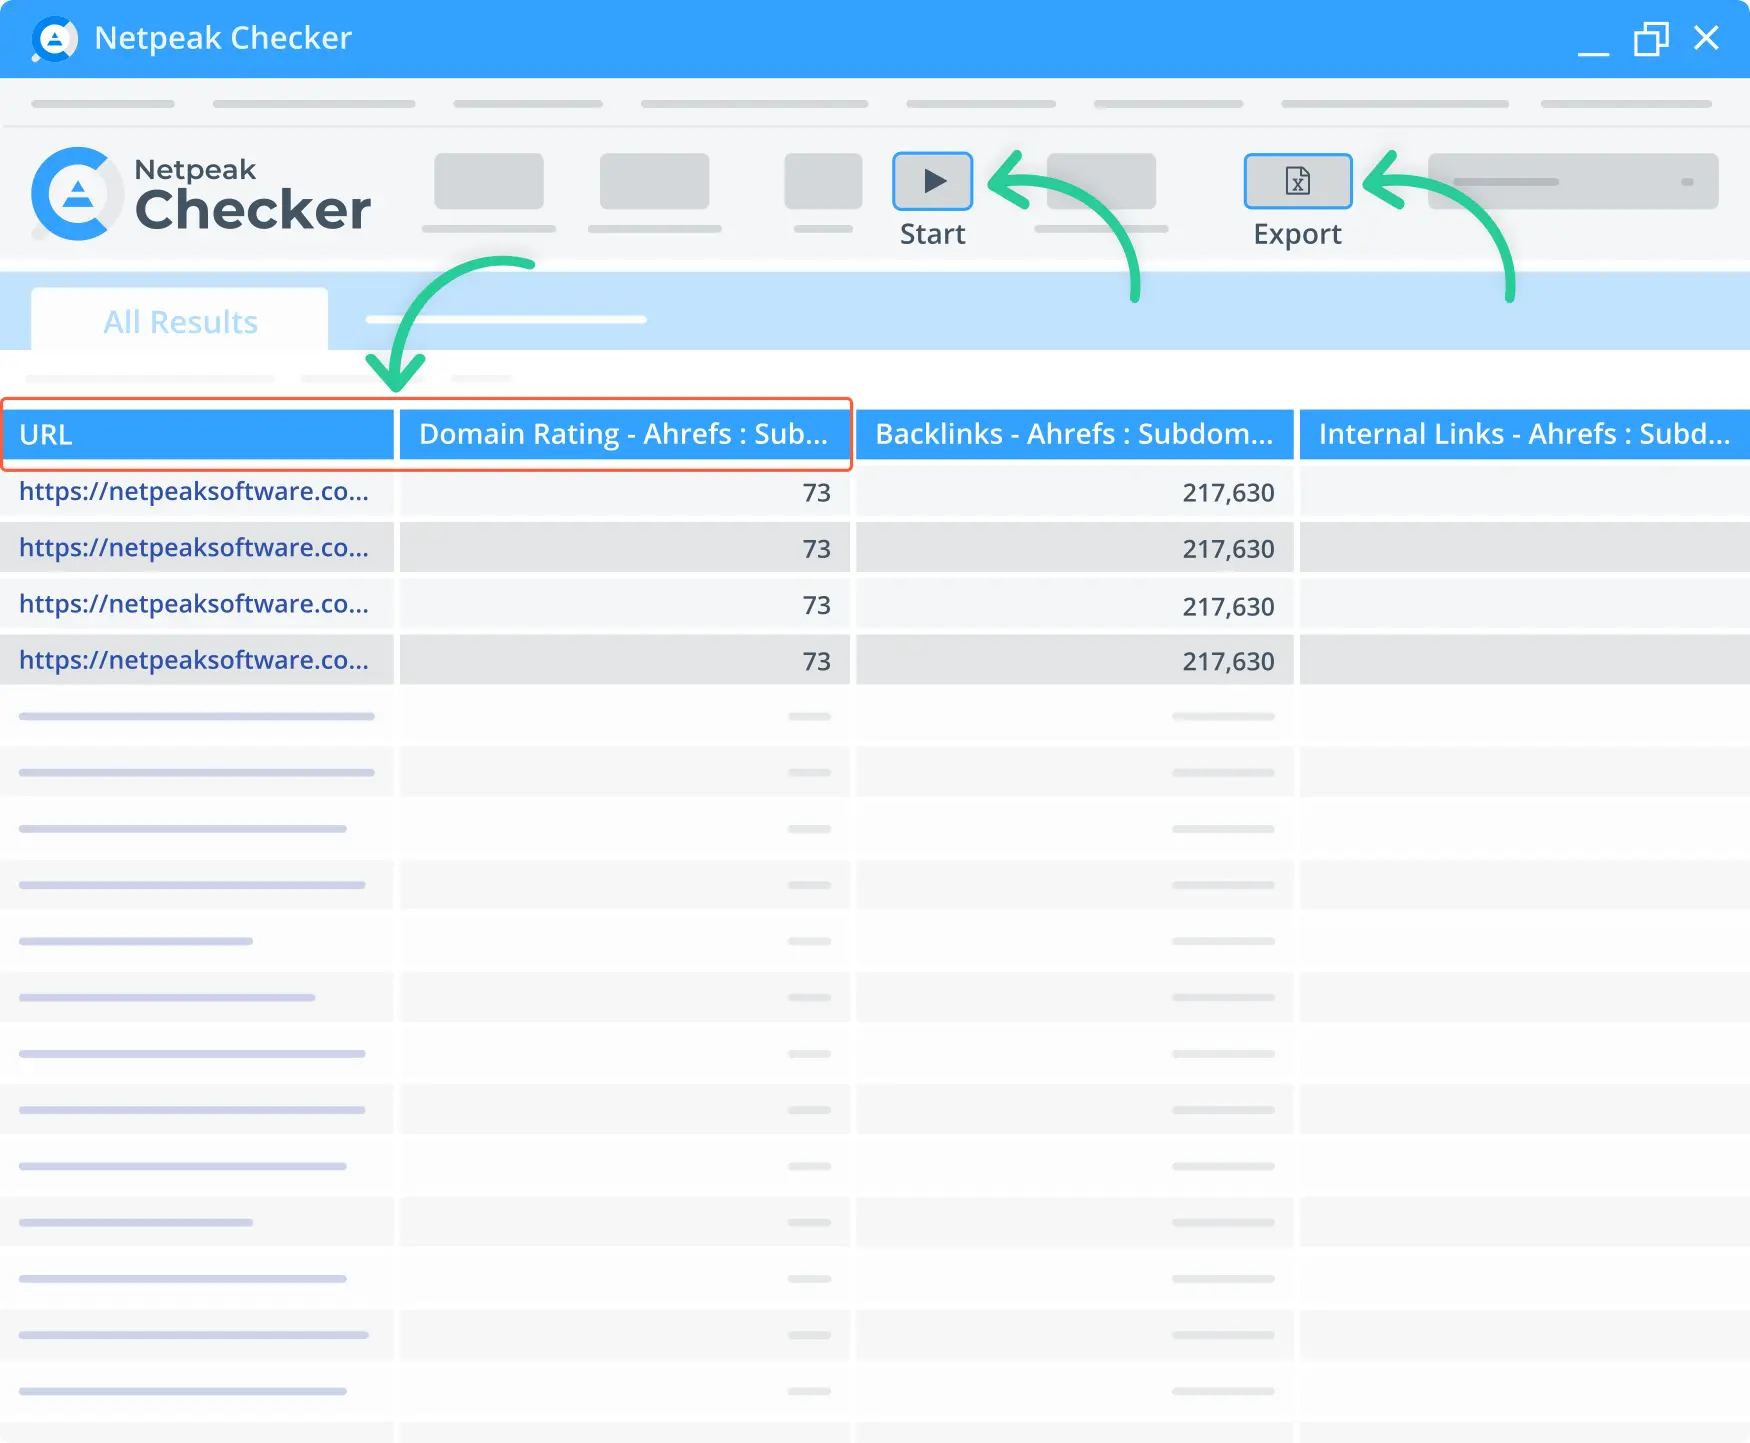
Task: Restore down the Netpeak Checker window
Action: click(1651, 39)
